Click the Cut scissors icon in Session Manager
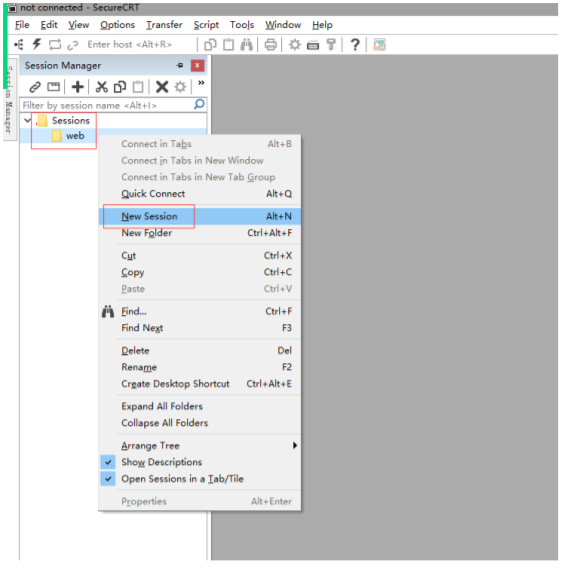This screenshot has width=564, height=568. (x=101, y=87)
